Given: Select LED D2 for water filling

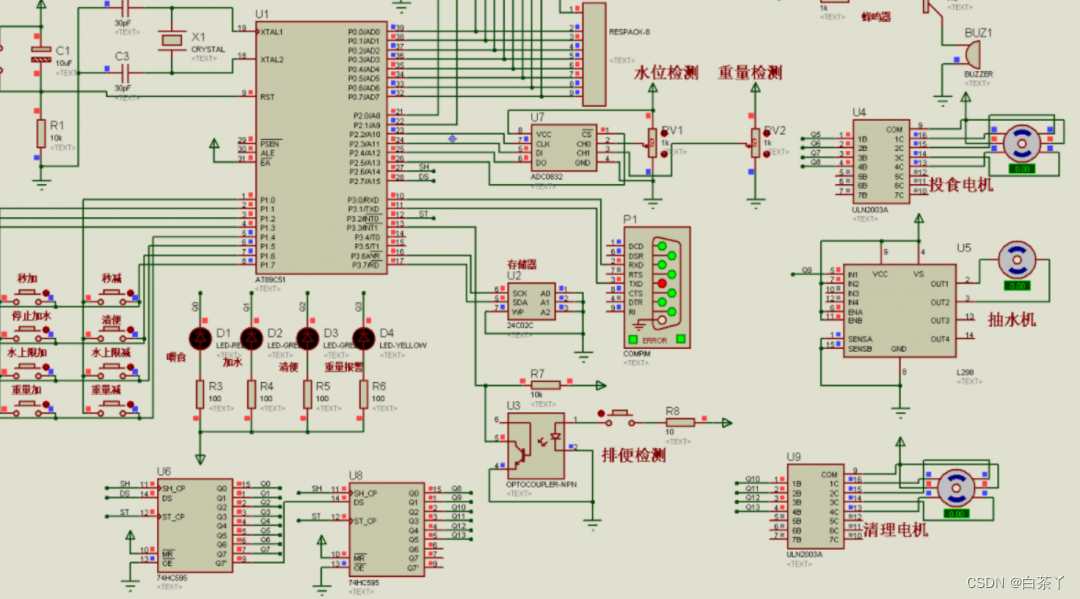Looking at the screenshot, I should pos(251,338).
